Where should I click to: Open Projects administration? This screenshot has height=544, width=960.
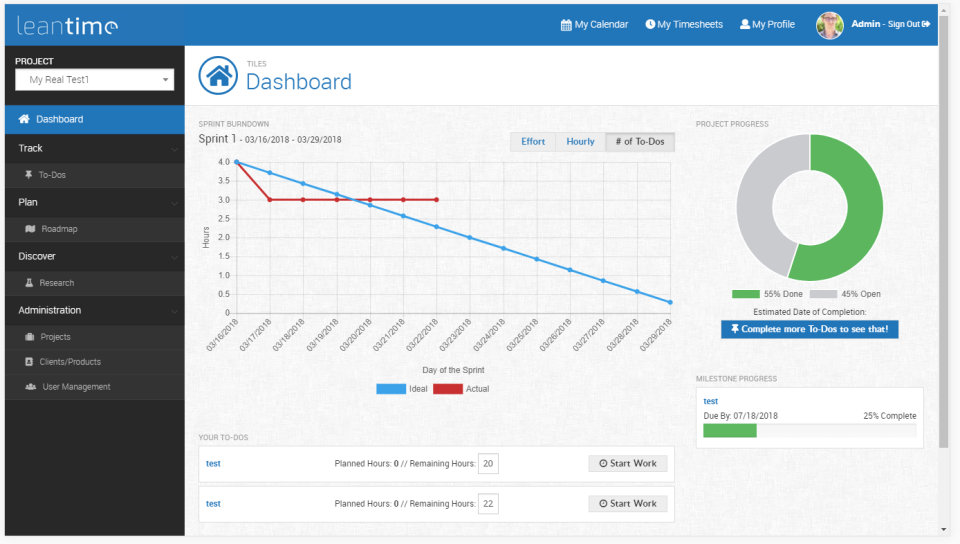94,337
